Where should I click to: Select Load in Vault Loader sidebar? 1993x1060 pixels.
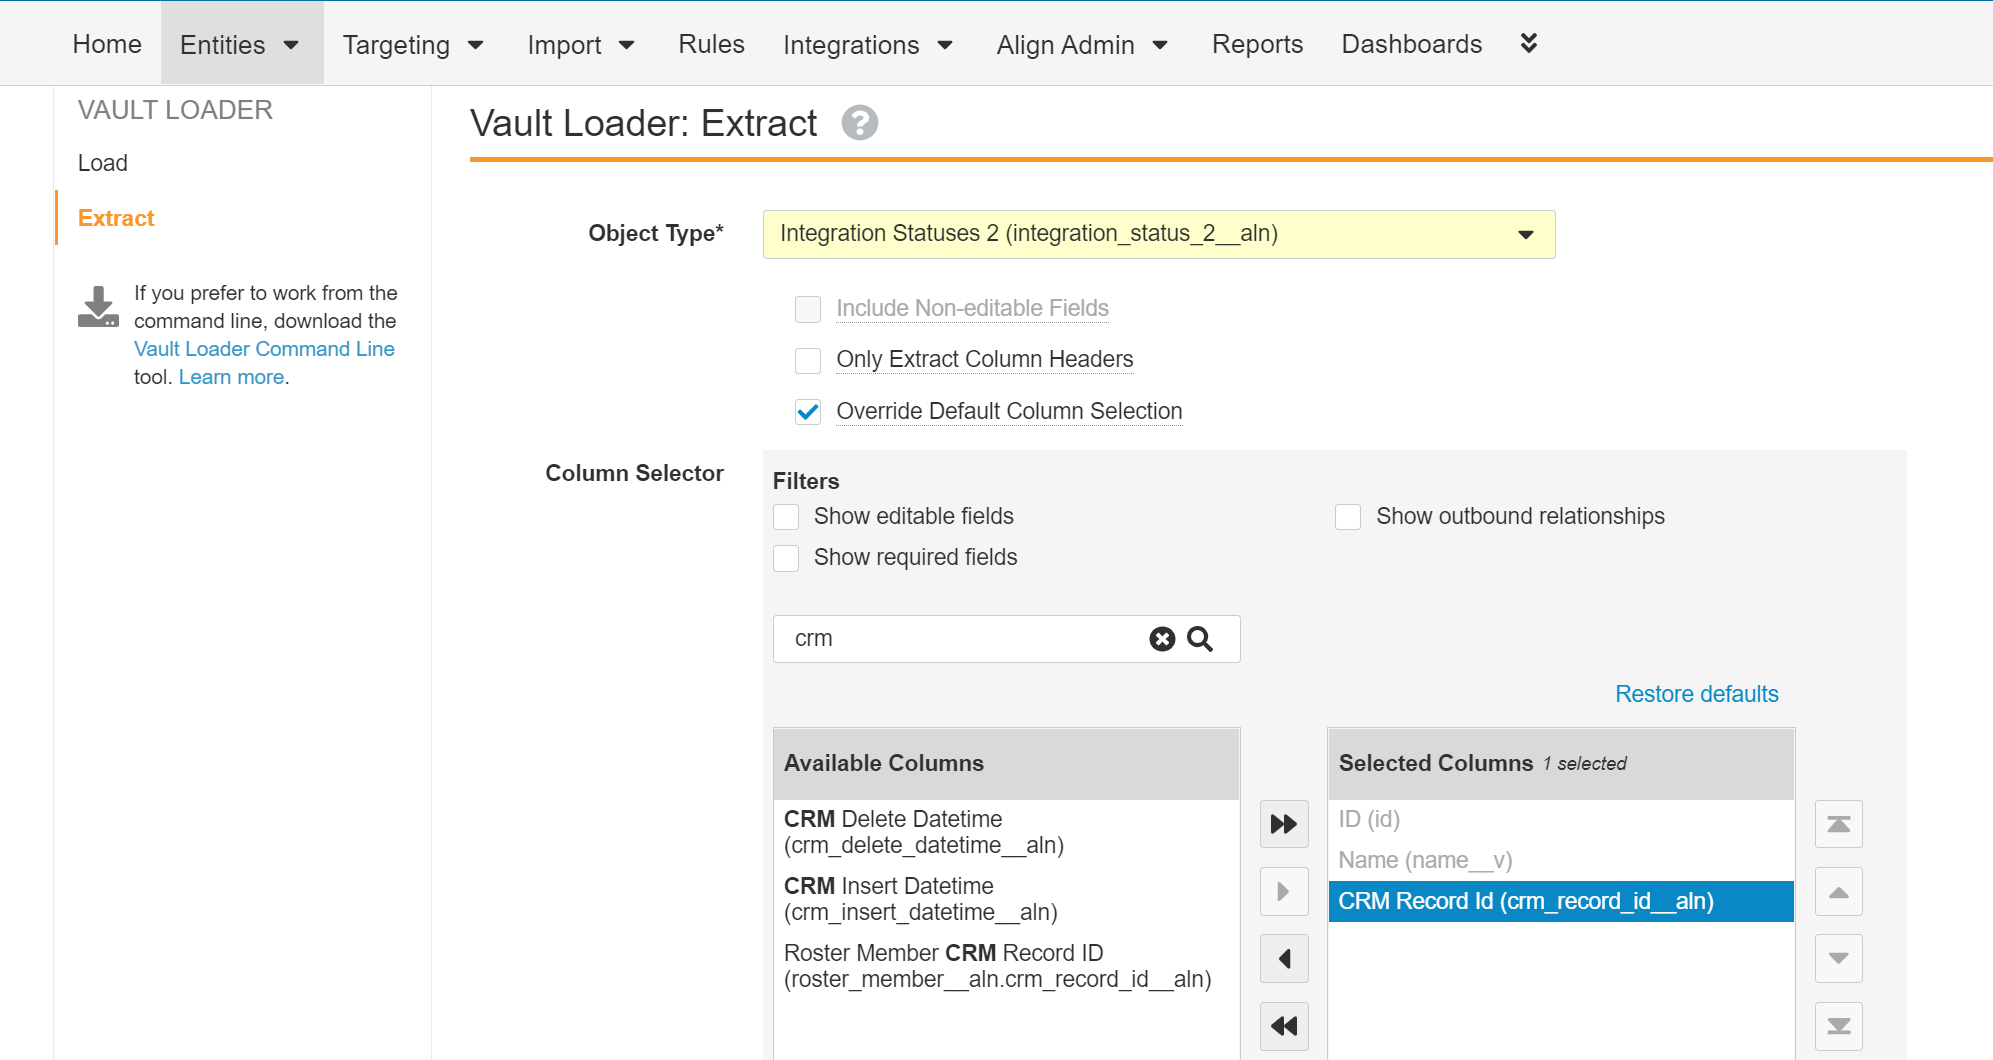[103, 163]
